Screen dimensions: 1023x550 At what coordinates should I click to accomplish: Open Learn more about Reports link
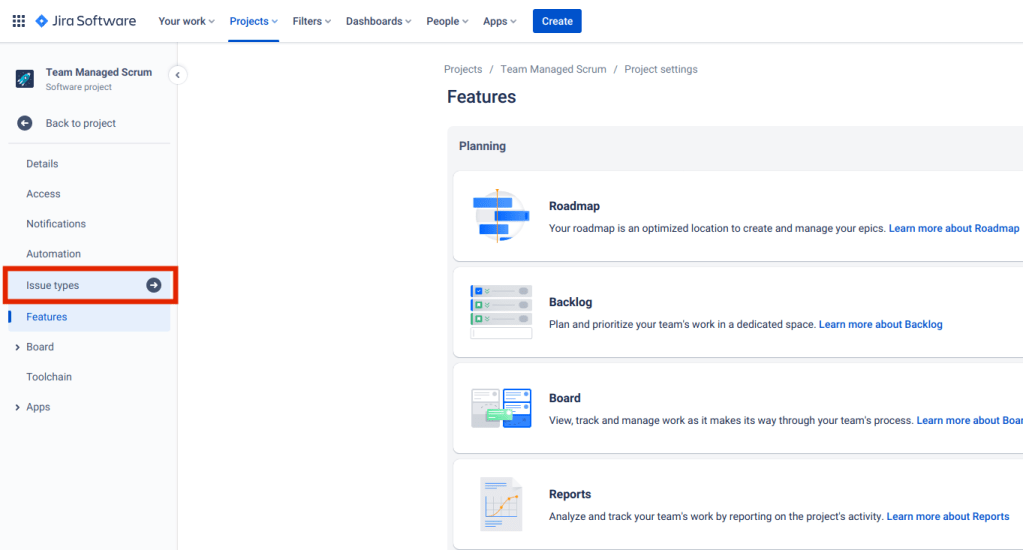pos(948,516)
